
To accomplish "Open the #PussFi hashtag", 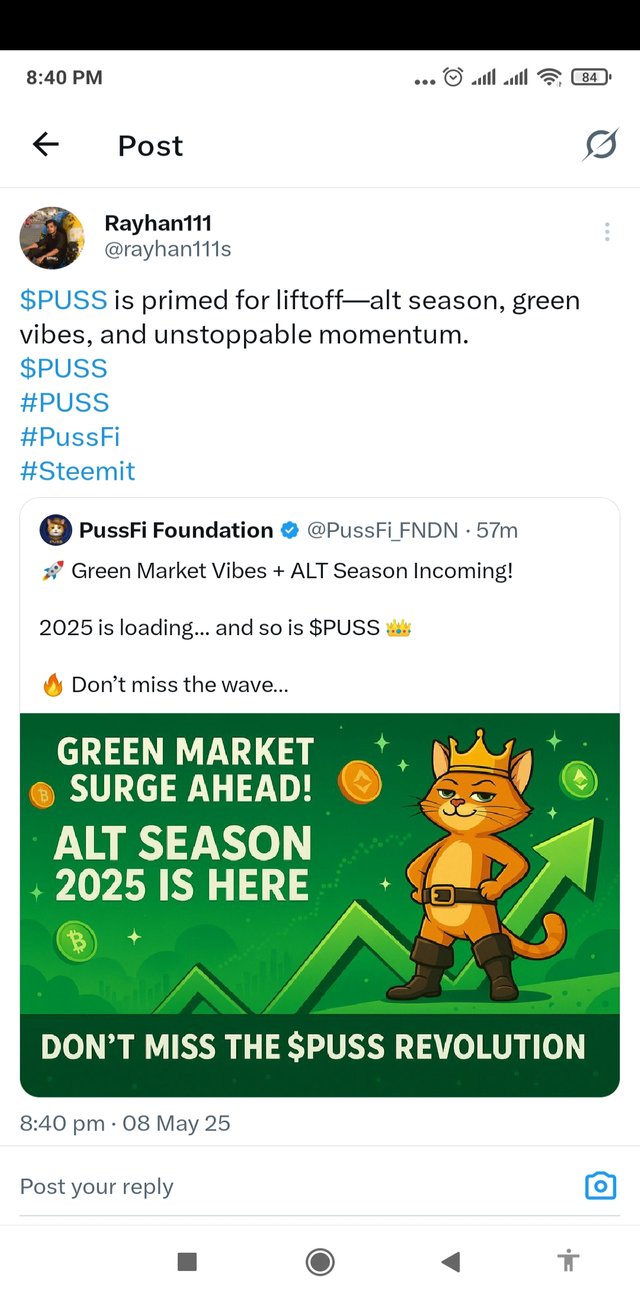I will tap(70, 436).
